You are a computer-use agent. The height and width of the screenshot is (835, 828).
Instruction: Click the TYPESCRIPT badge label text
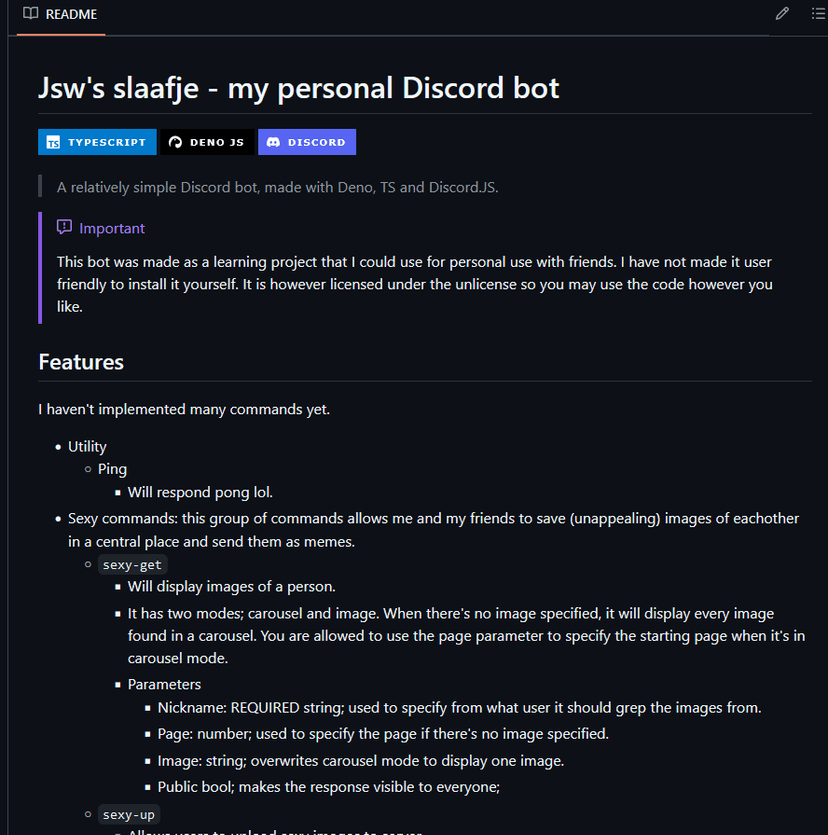coord(107,143)
